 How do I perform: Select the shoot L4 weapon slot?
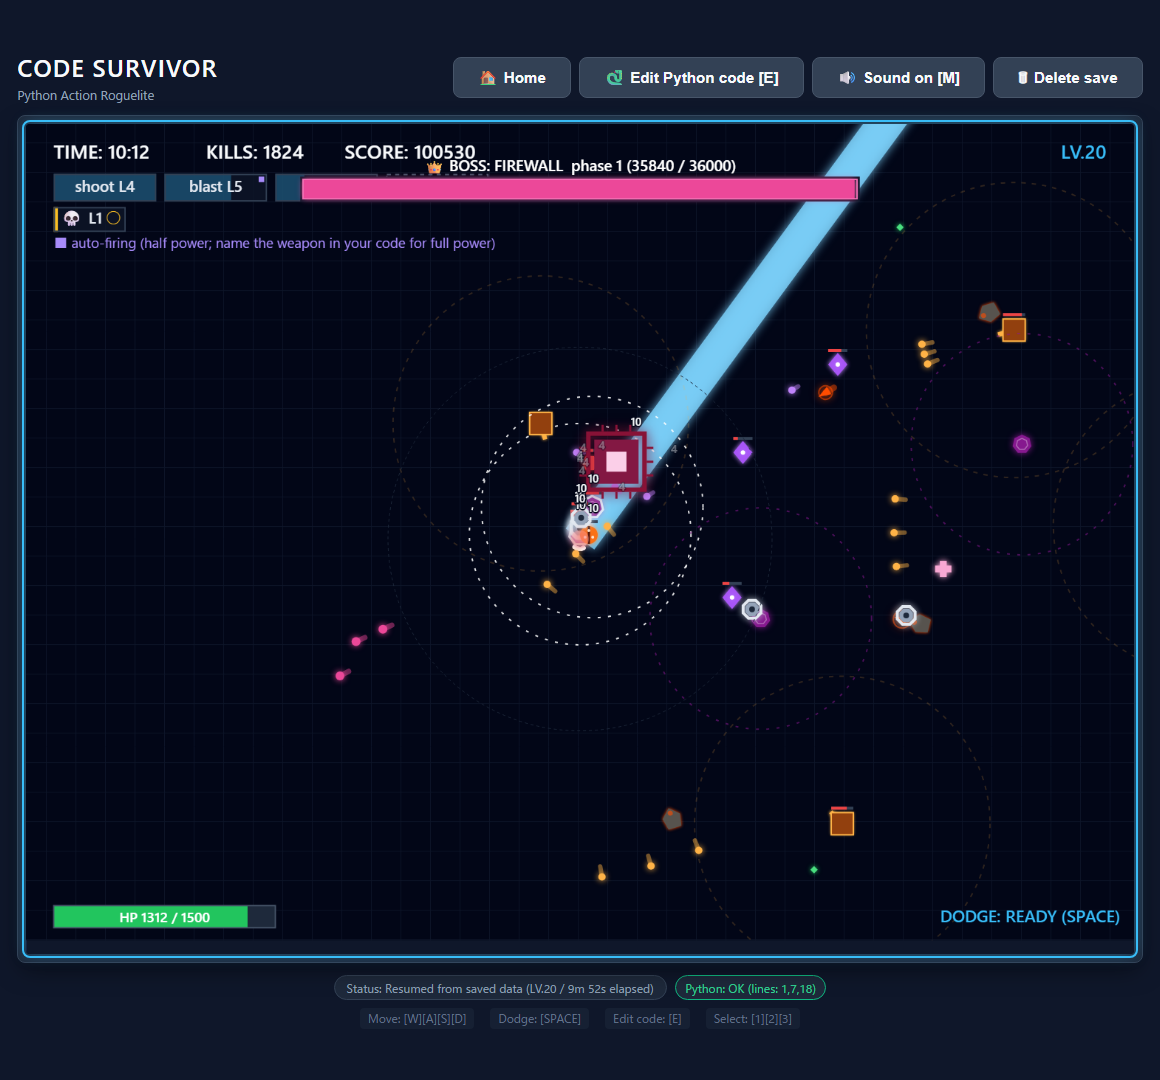(x=104, y=187)
